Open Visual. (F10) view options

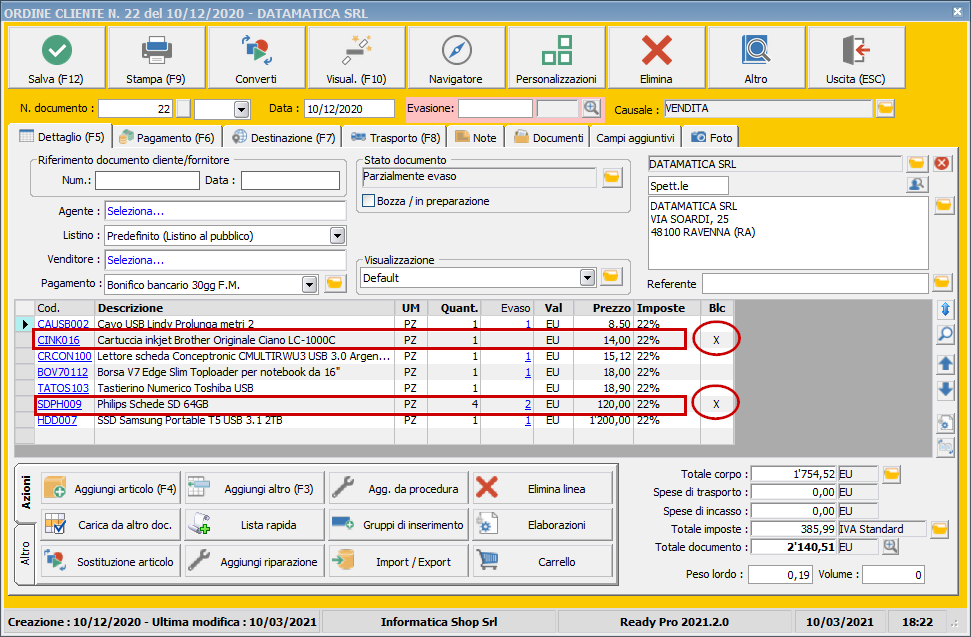tap(357, 57)
